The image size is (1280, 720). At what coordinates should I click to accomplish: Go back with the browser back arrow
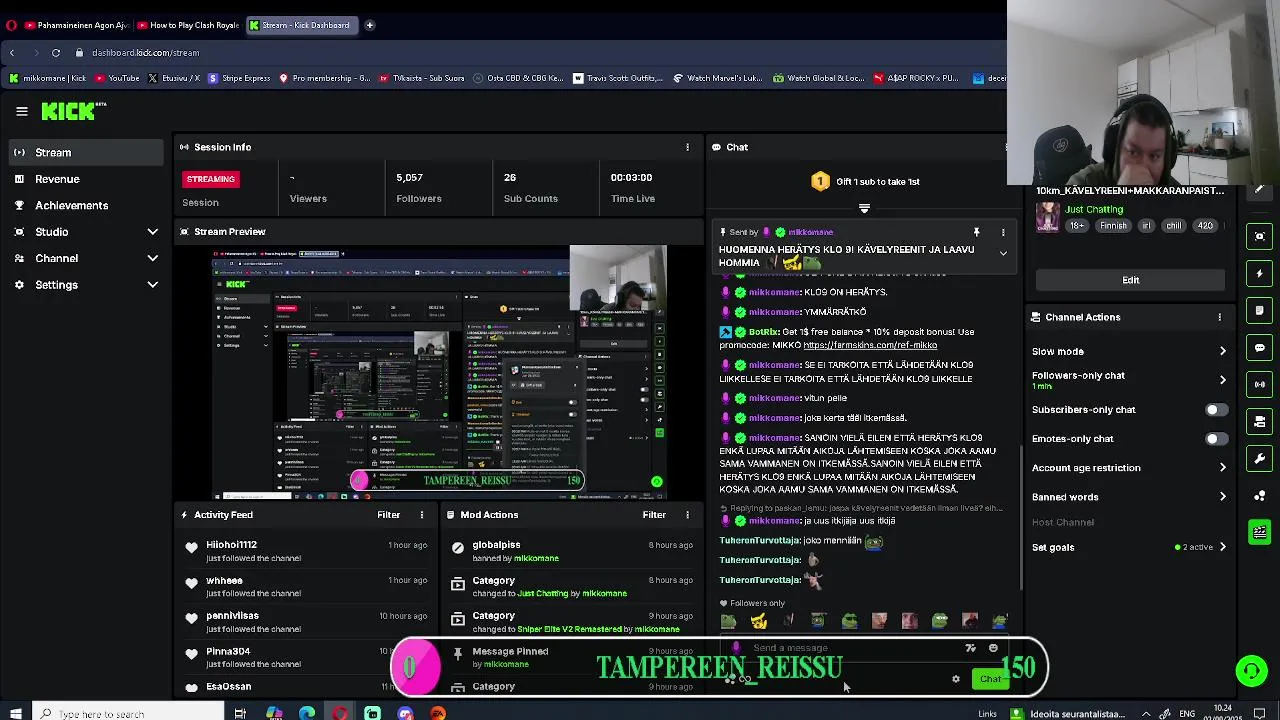pyautogui.click(x=12, y=52)
